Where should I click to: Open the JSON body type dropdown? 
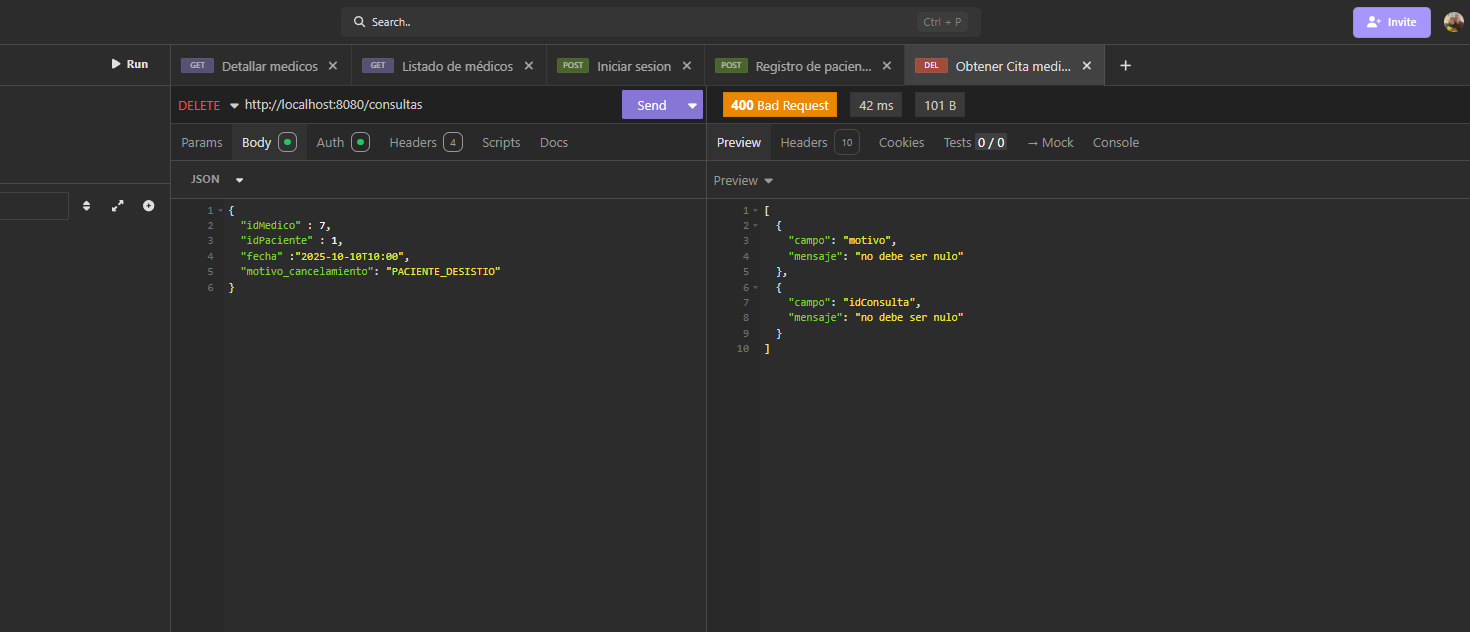pos(217,179)
